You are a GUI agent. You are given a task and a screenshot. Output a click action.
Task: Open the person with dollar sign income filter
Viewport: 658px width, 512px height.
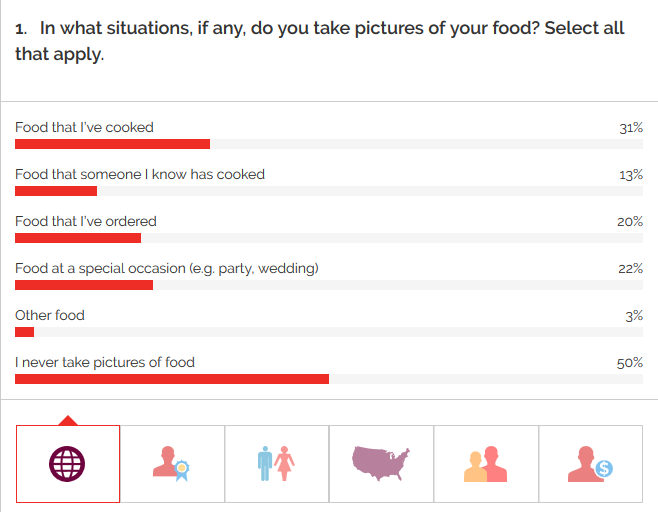click(x=590, y=463)
